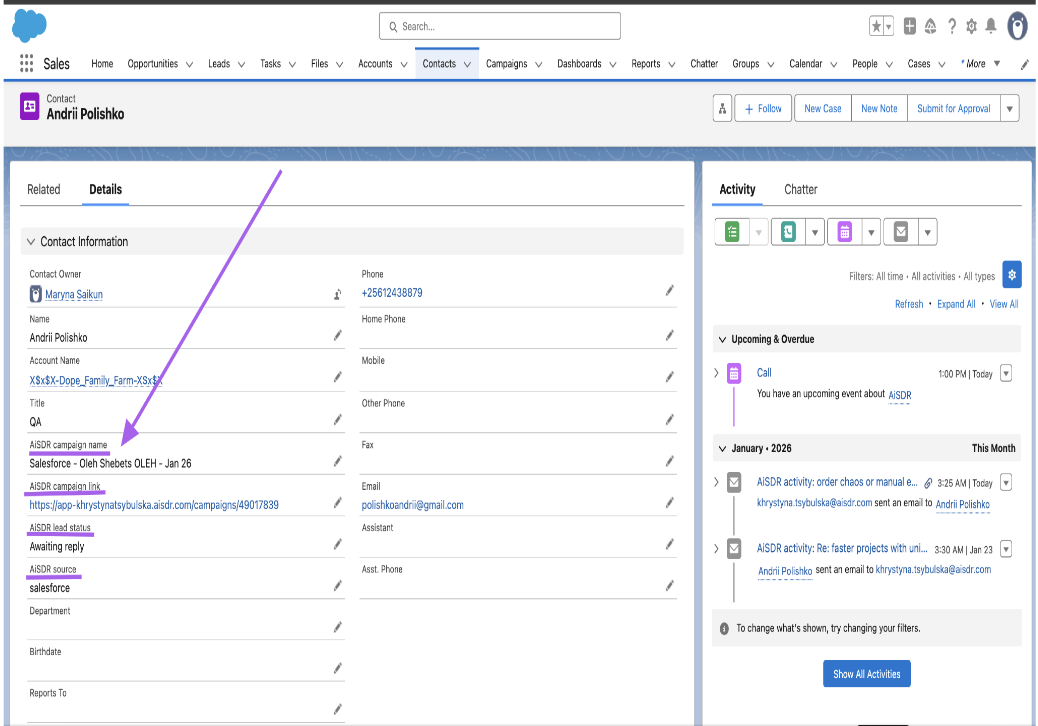View the contact hierarchy icon
The image size is (1038, 726).
point(722,109)
